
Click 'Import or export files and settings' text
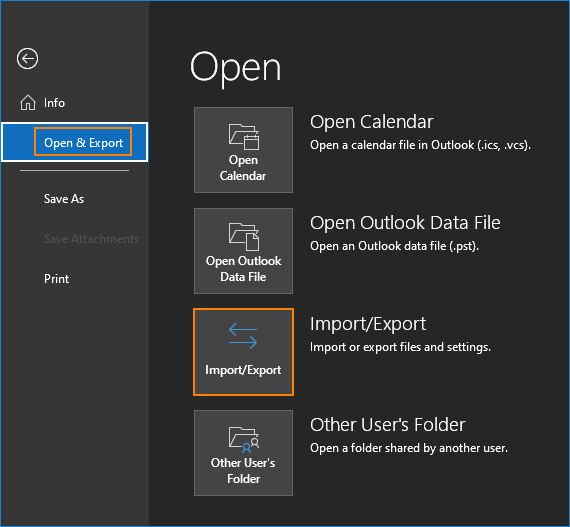click(400, 347)
